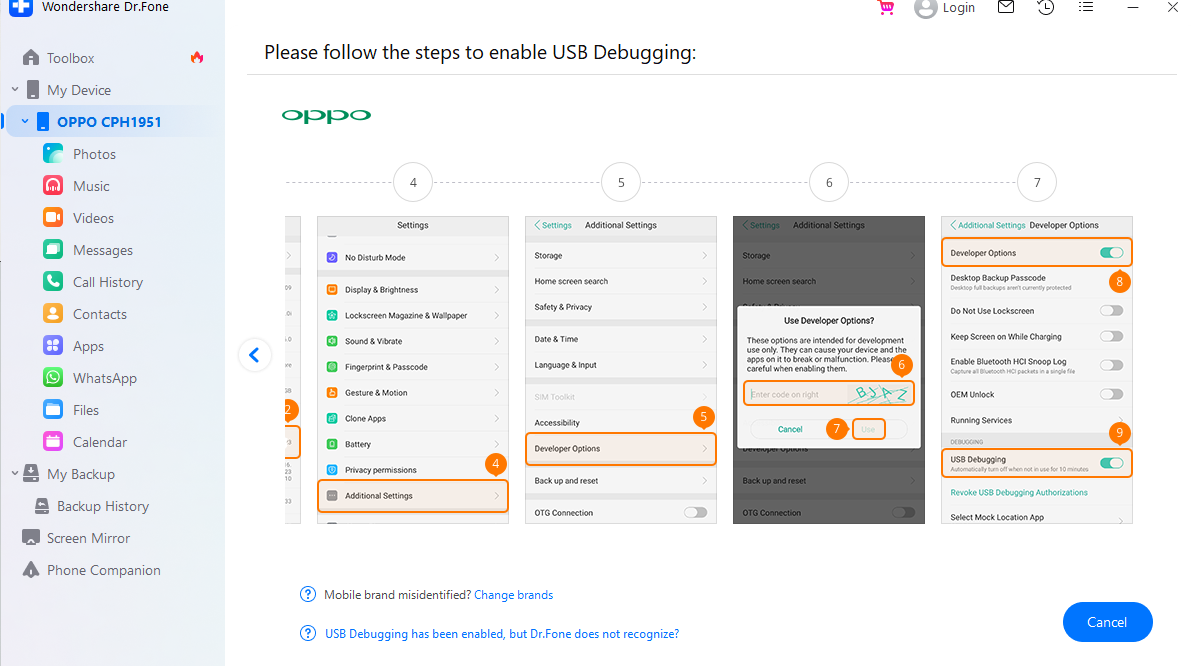Open the history clock icon
Viewport: 1192px width, 666px height.
point(1046,7)
